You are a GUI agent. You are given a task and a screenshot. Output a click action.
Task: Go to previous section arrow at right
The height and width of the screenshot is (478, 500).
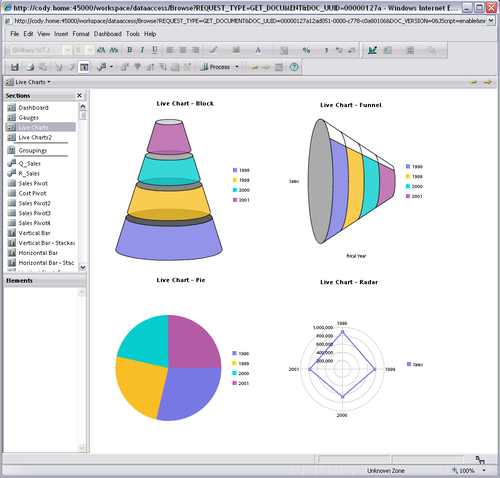(473, 82)
